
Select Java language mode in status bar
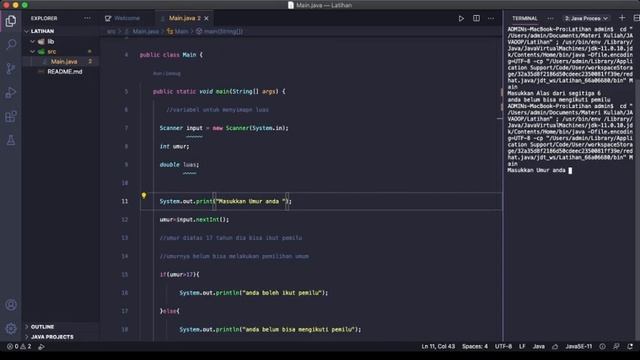coord(539,347)
